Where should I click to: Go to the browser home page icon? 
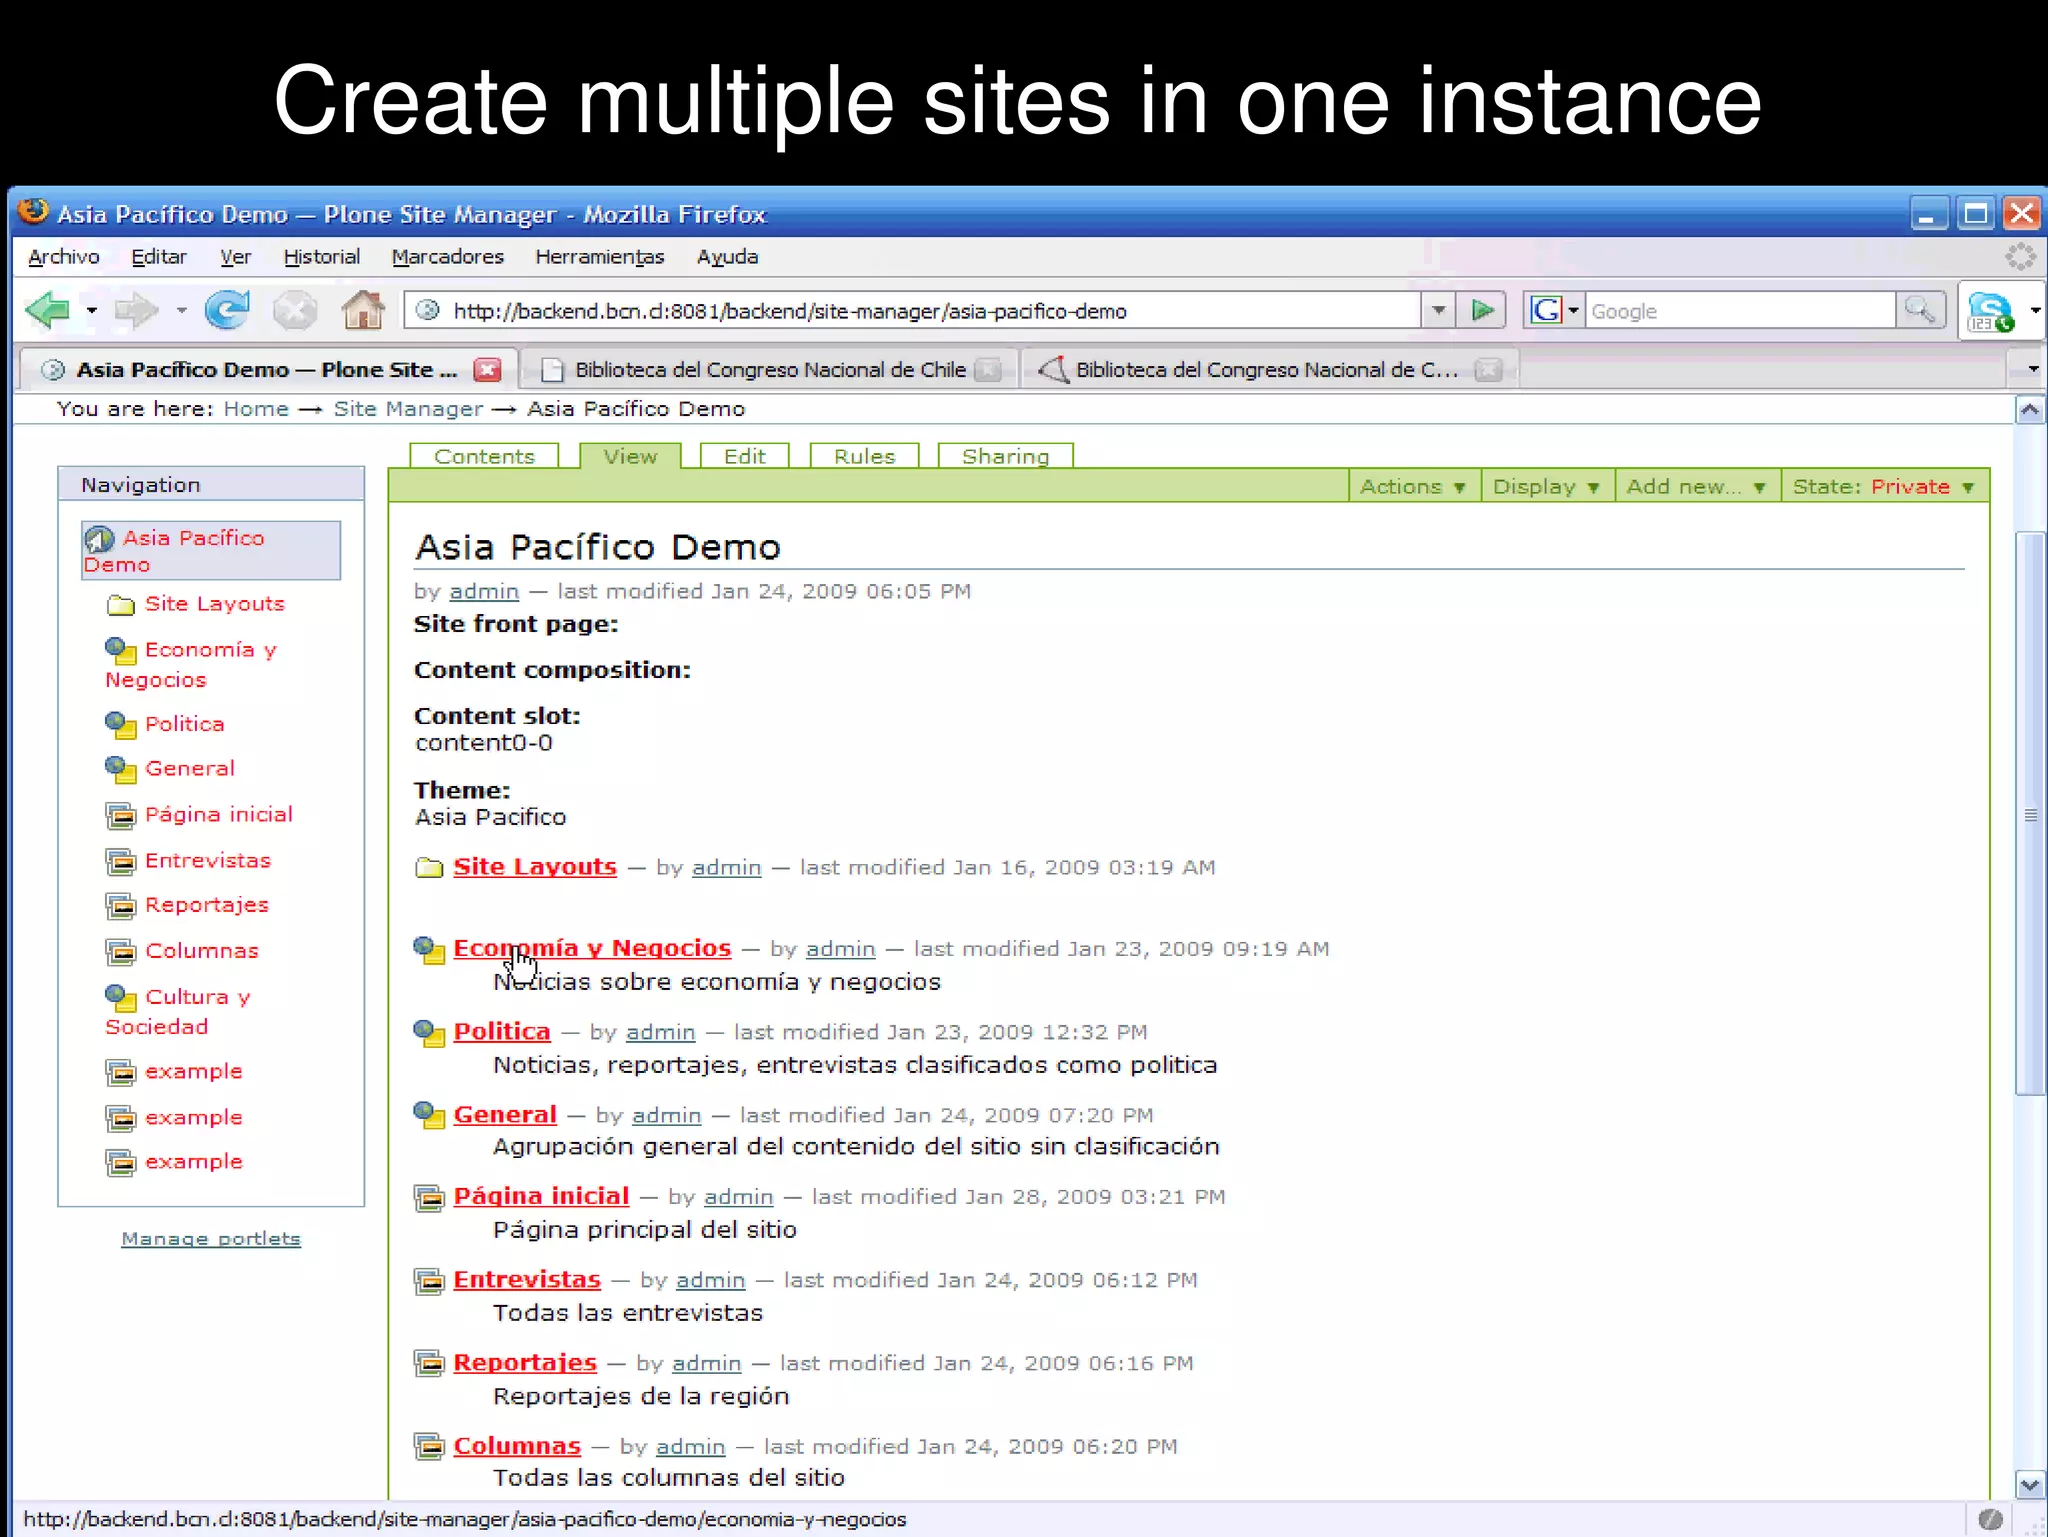pyautogui.click(x=362, y=310)
